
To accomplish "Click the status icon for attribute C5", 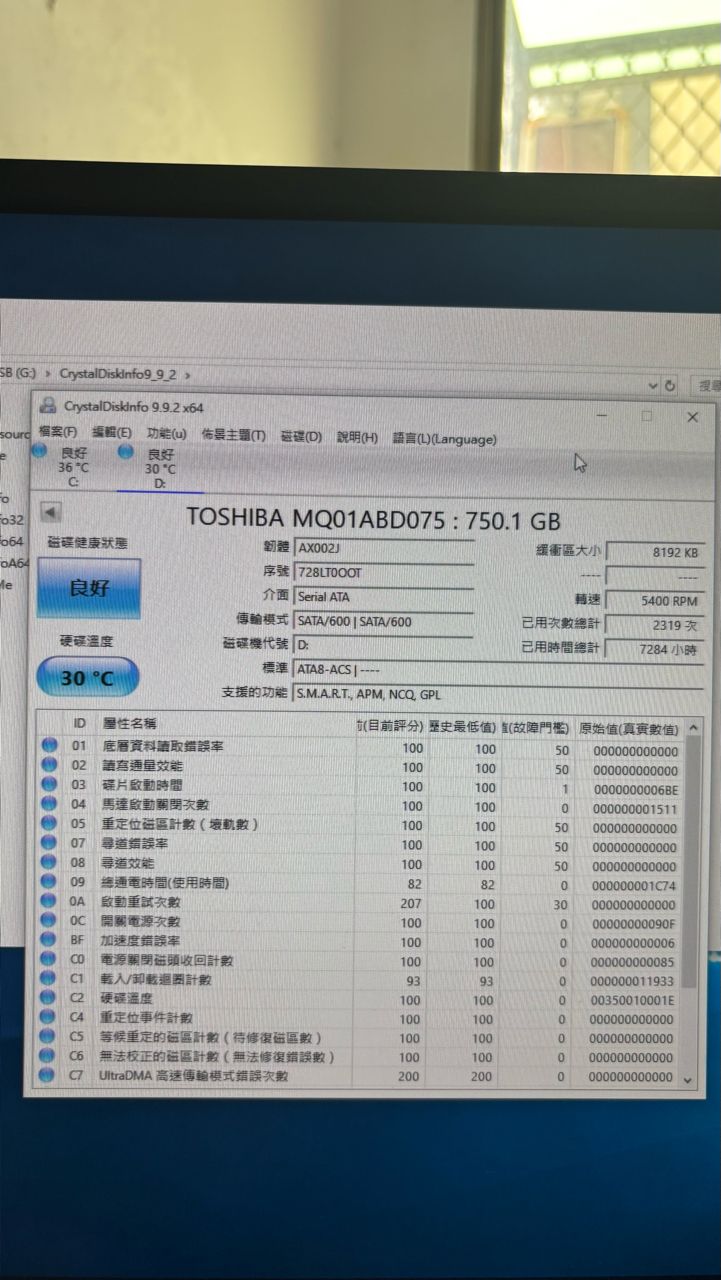I will pyautogui.click(x=49, y=1037).
